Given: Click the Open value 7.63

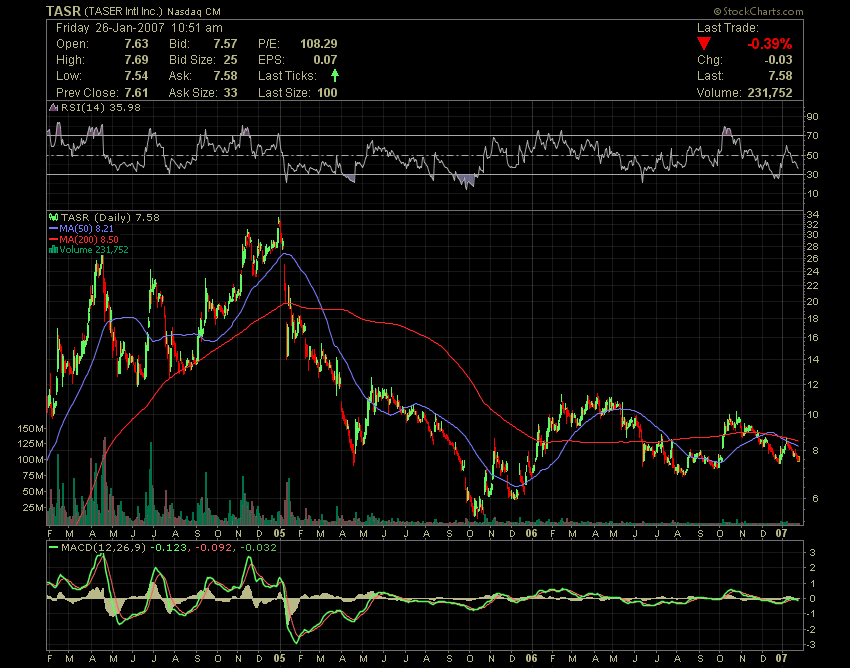Looking at the screenshot, I should [136, 44].
